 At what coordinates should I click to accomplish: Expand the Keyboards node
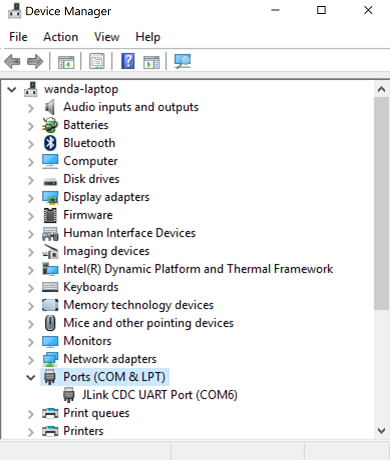coord(31,288)
